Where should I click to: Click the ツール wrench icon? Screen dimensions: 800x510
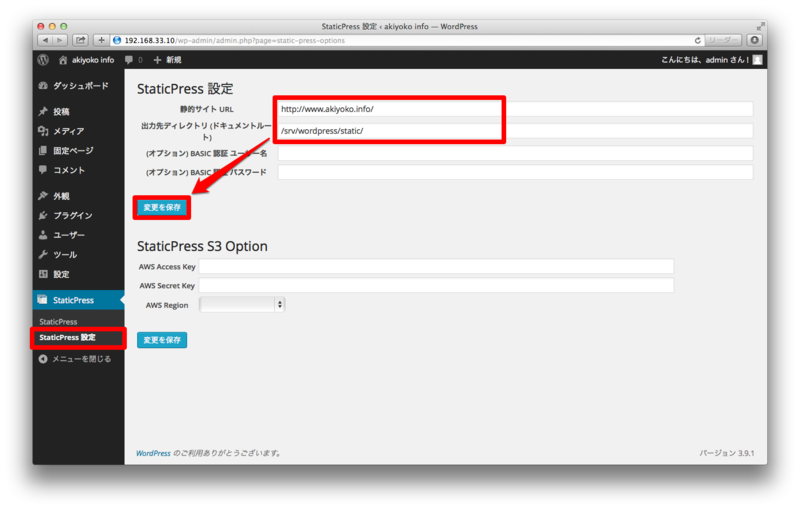(x=43, y=254)
